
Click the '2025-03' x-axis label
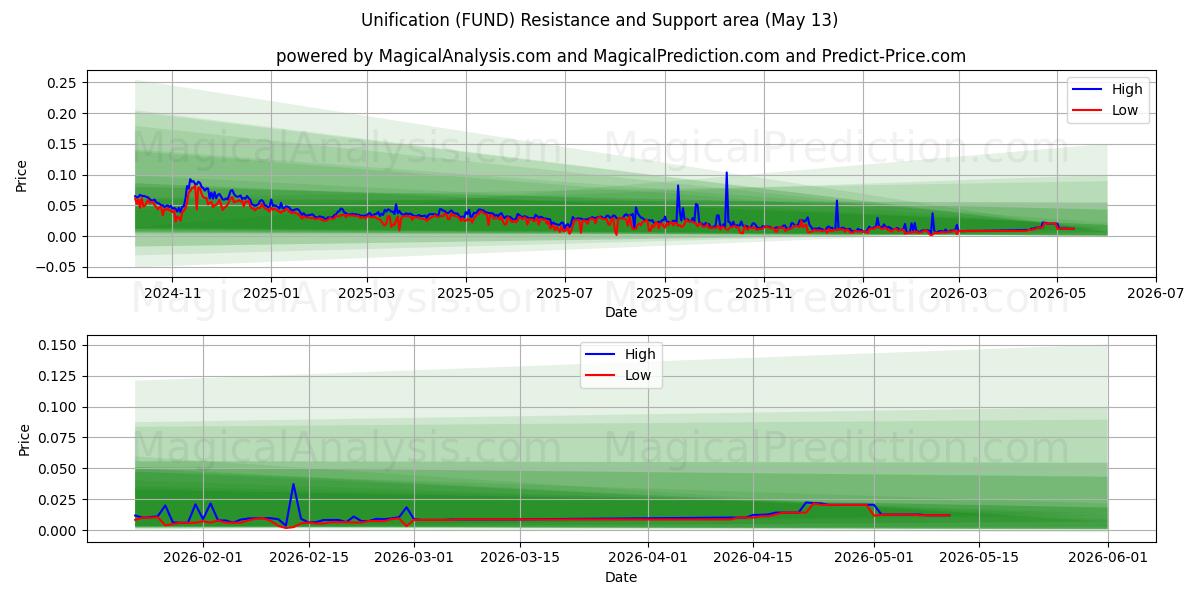pos(367,293)
